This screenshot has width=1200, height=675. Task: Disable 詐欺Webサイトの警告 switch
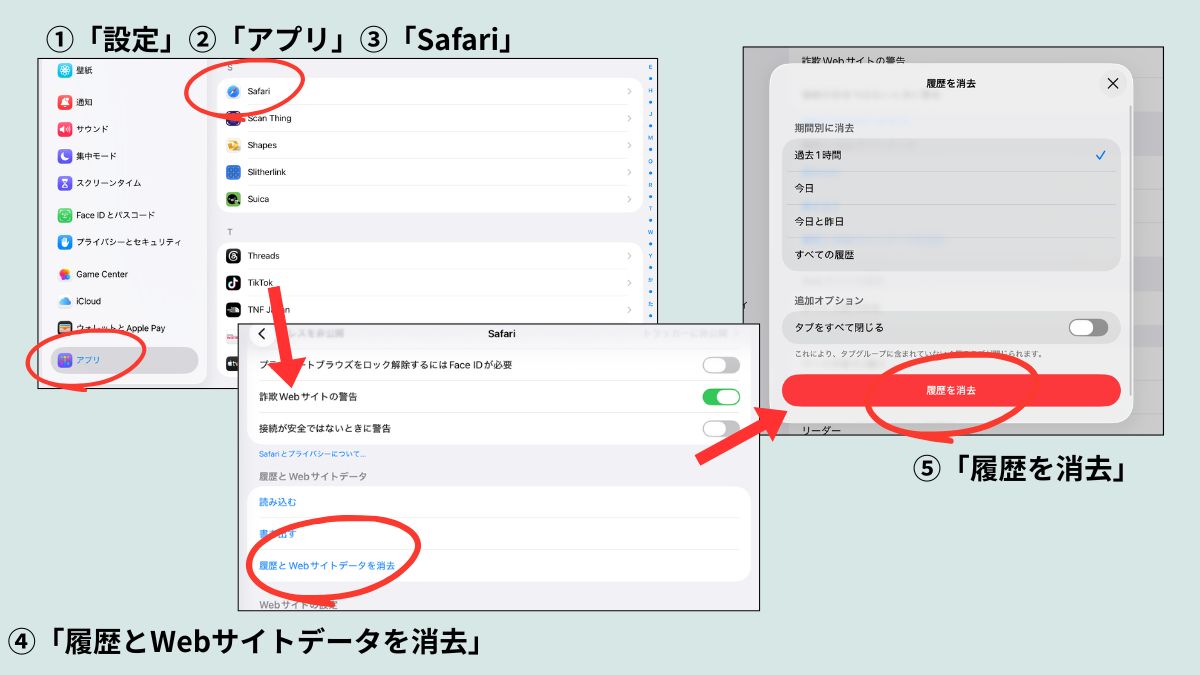tap(721, 397)
